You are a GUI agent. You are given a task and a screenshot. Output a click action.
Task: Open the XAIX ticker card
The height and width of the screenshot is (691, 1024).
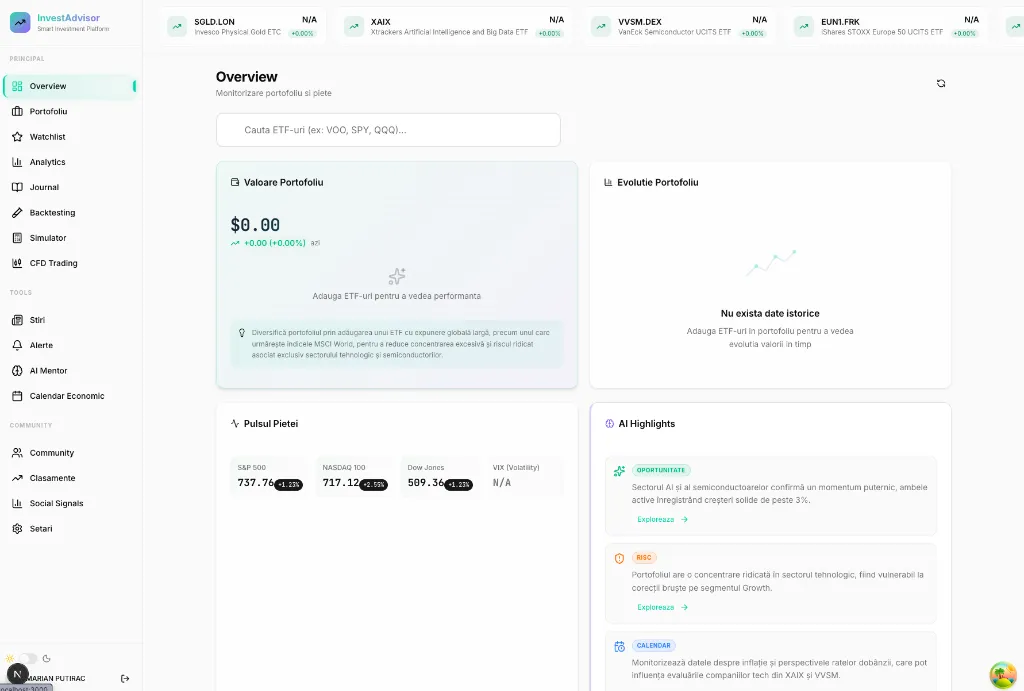tap(455, 26)
